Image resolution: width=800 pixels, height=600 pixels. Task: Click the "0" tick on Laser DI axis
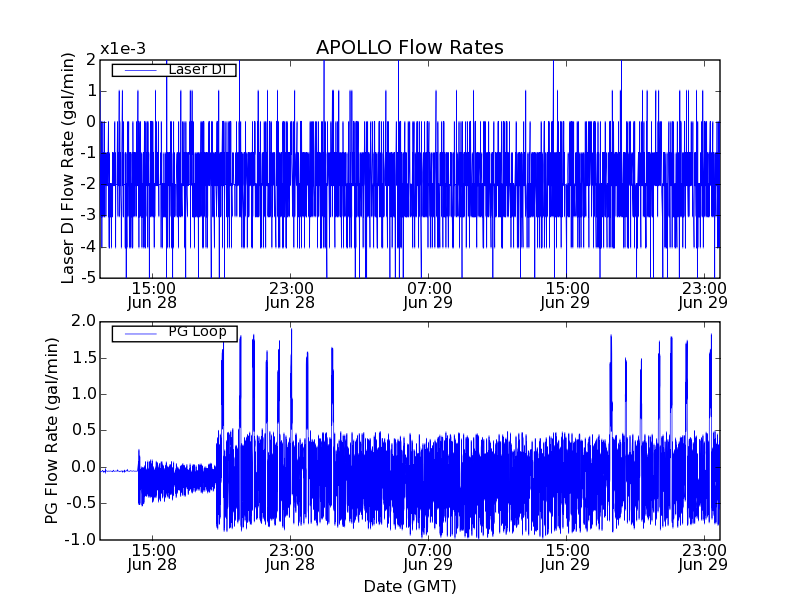tap(90, 122)
